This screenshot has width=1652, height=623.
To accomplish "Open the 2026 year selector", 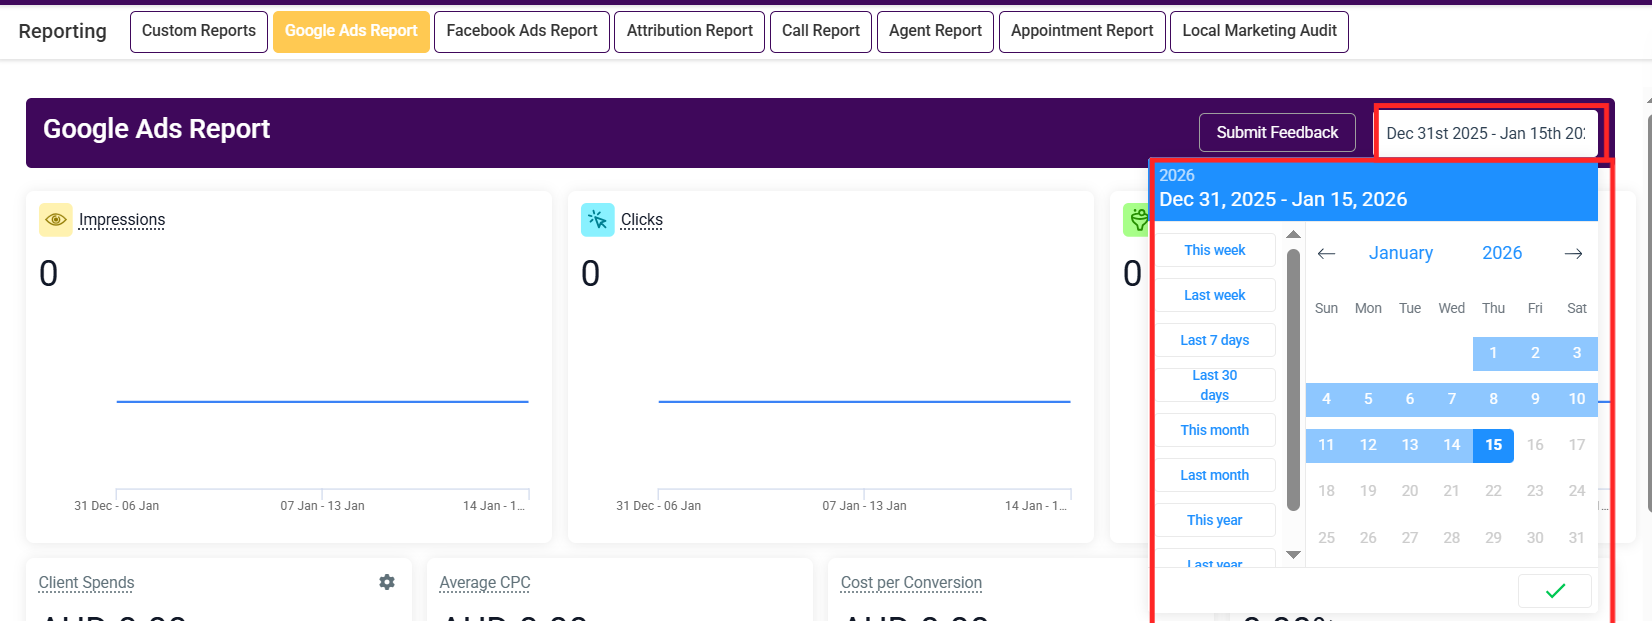I will 1502,253.
